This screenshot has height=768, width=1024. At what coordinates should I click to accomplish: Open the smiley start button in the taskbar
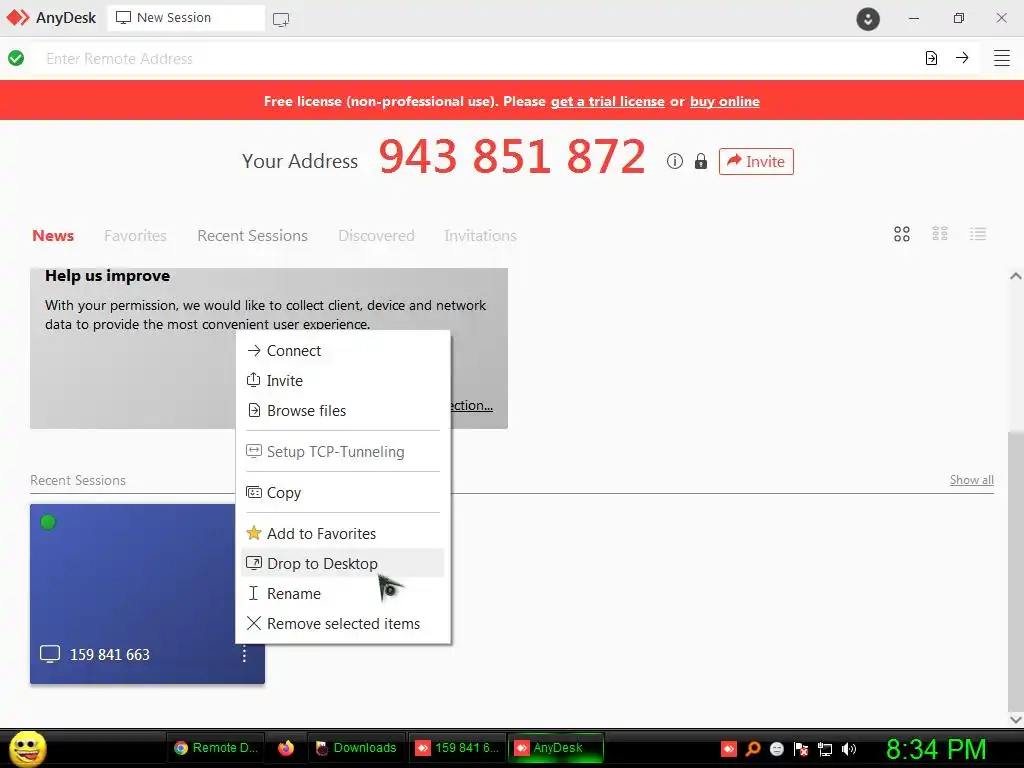[27, 748]
